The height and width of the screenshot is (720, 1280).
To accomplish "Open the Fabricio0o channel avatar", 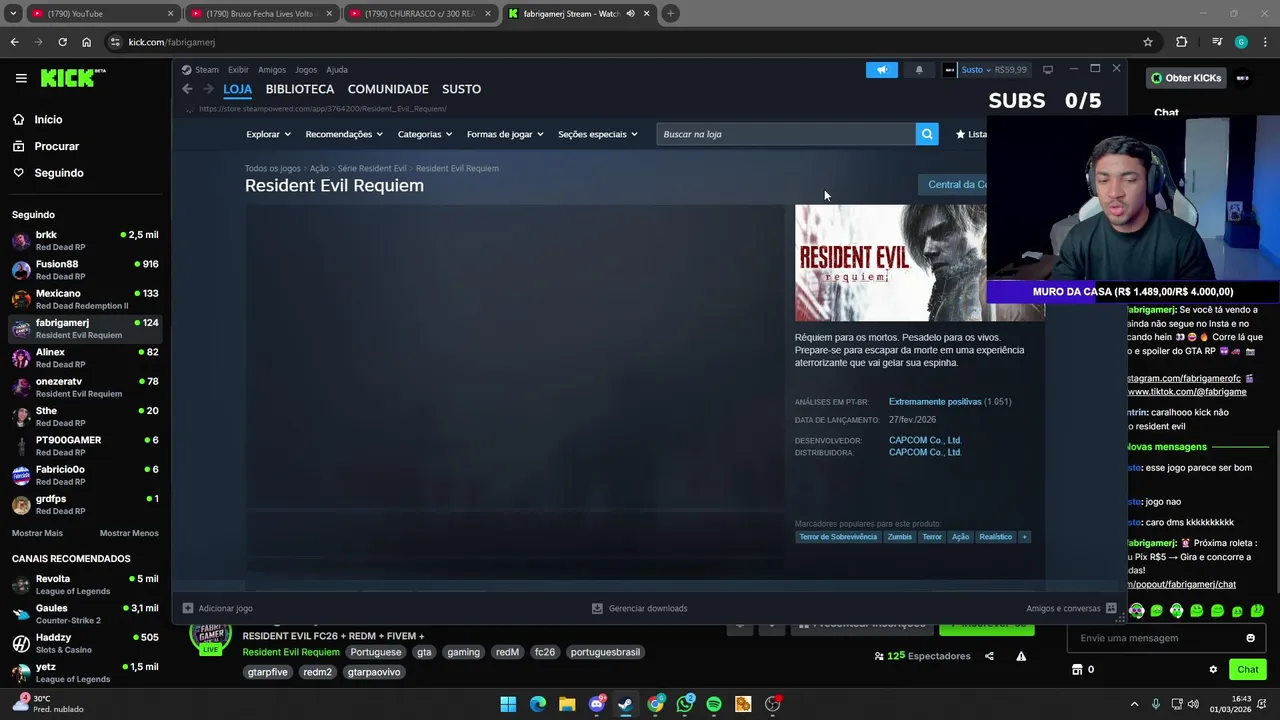I will click(x=21, y=475).
